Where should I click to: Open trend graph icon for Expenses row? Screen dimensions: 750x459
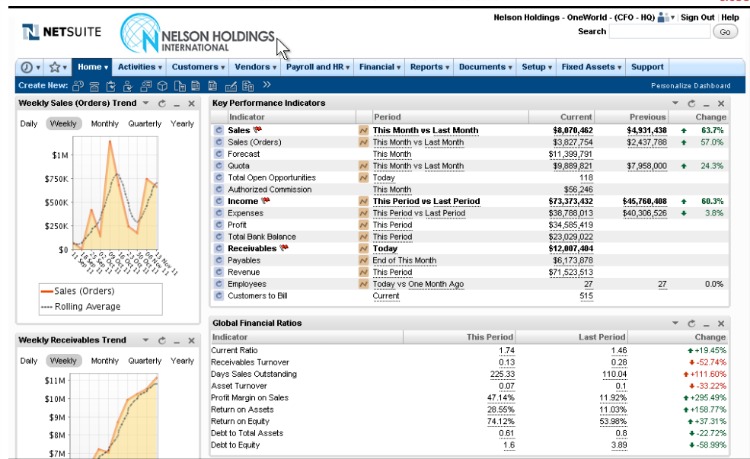coord(364,213)
